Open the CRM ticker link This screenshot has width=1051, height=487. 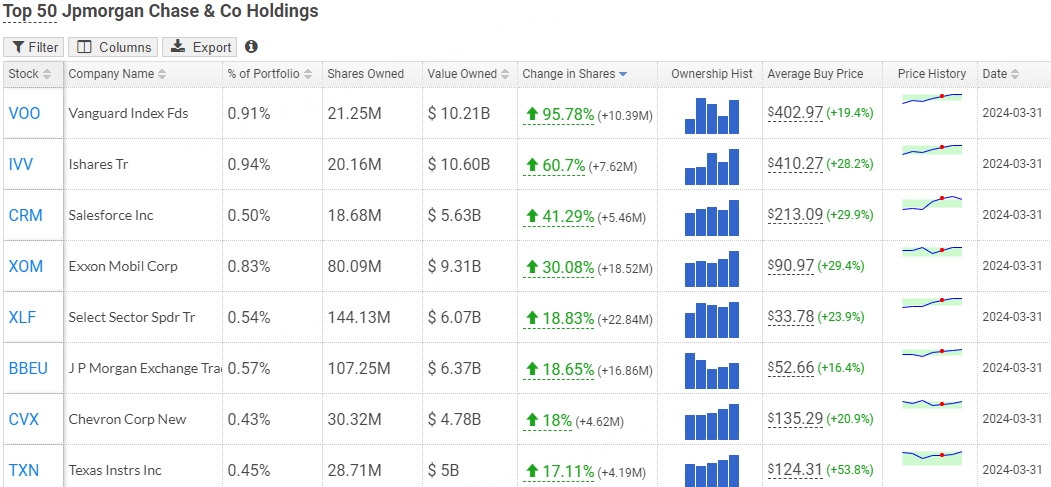tap(25, 215)
